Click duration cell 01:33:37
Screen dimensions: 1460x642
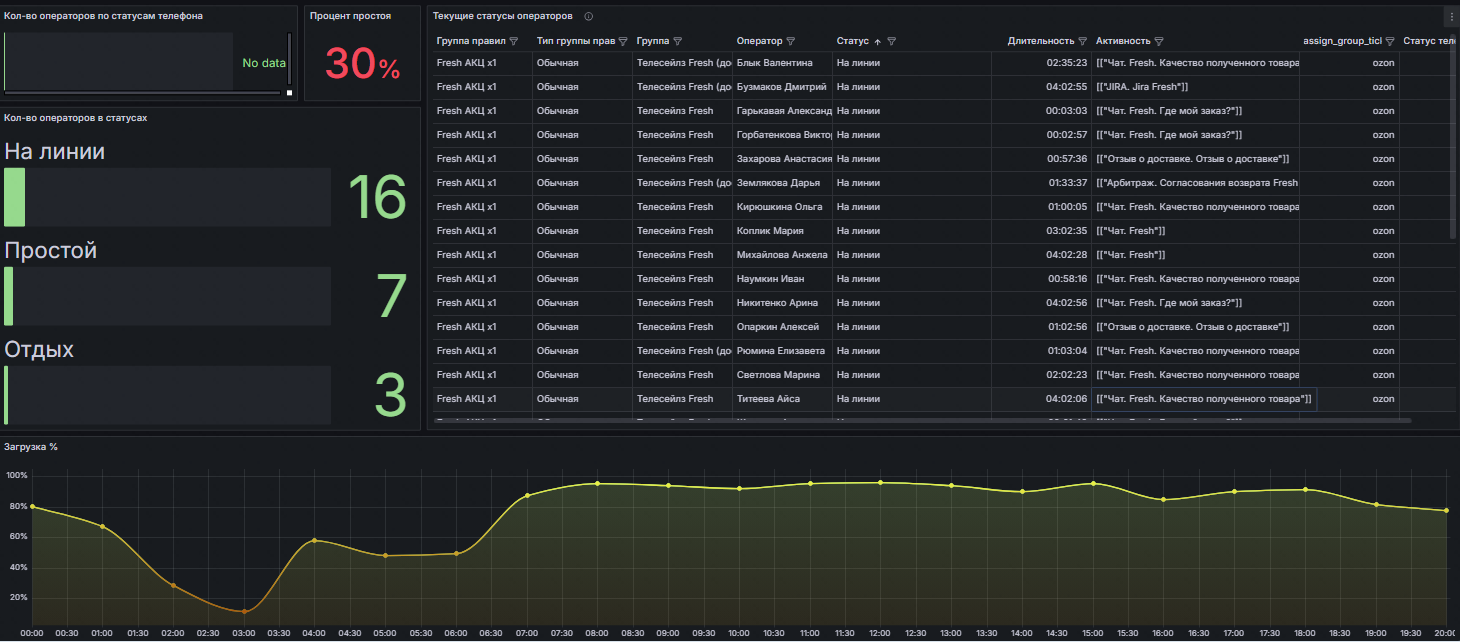[1042, 183]
